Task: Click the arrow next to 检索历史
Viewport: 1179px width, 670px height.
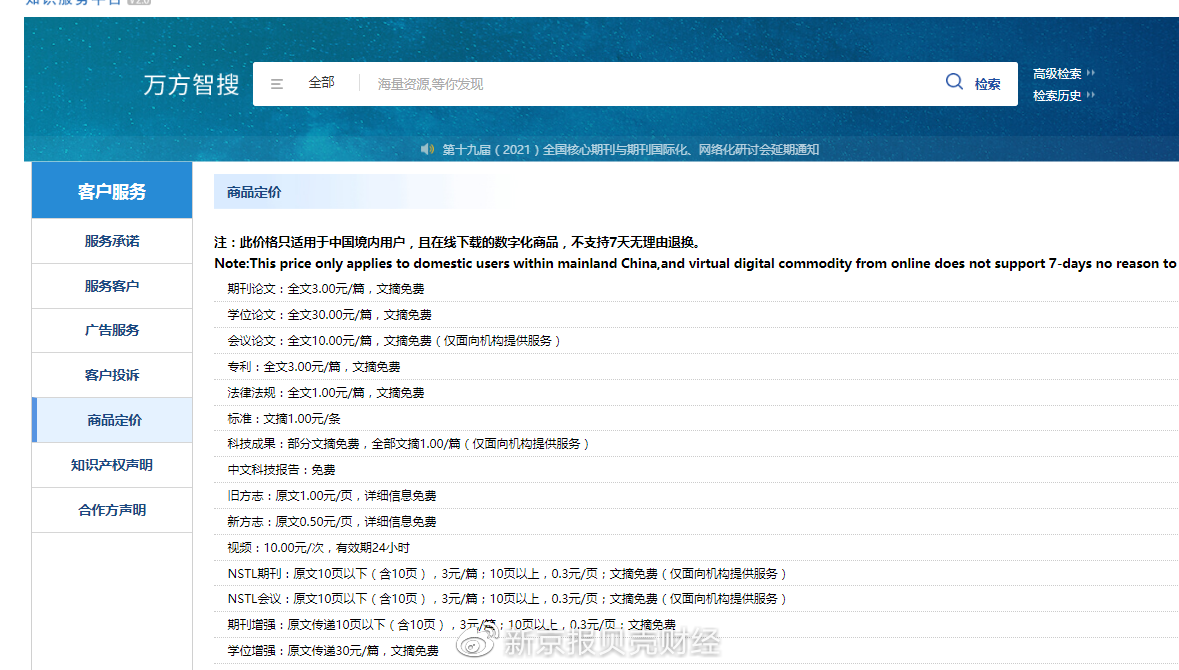Action: [1090, 95]
